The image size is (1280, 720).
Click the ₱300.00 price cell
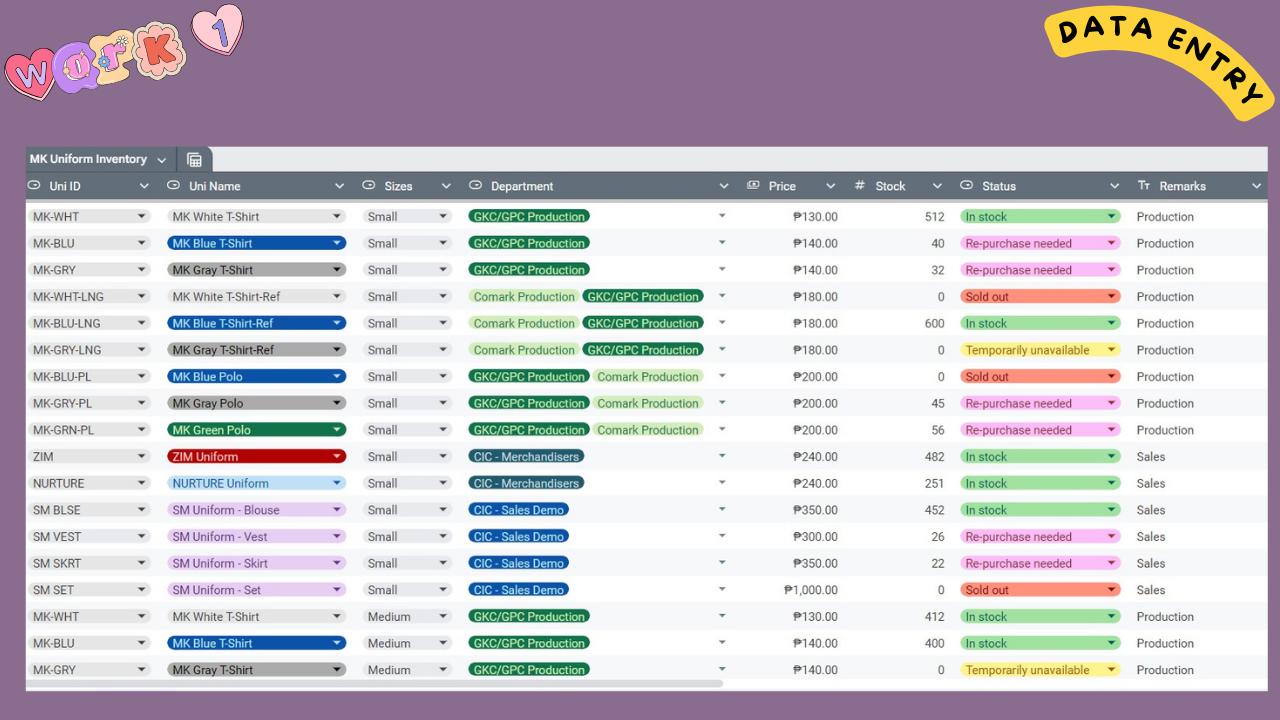(x=815, y=536)
